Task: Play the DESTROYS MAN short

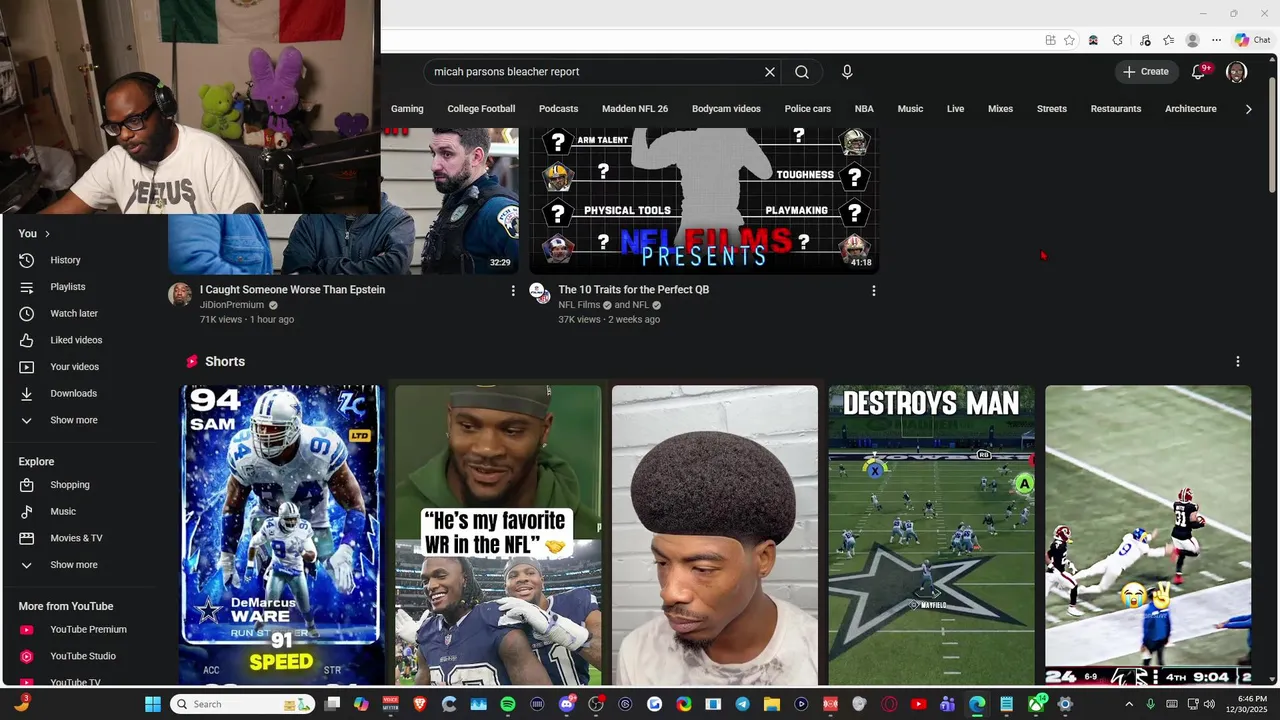Action: coord(931,535)
